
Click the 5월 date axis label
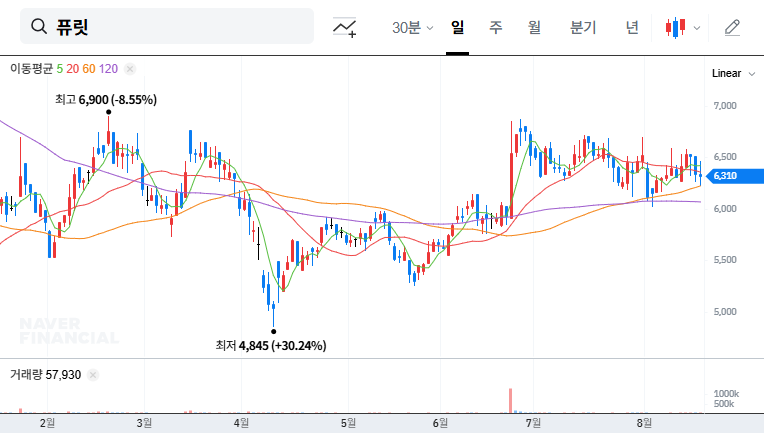348,423
